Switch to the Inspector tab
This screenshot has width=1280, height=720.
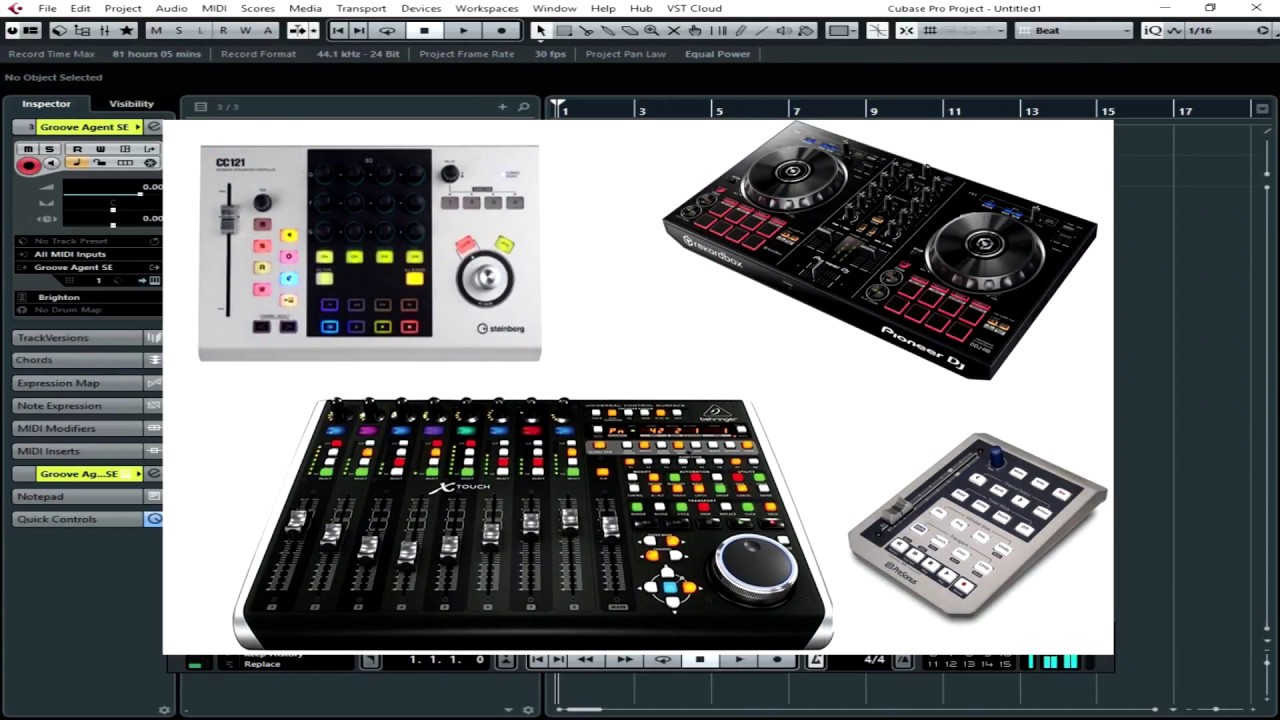coord(46,104)
